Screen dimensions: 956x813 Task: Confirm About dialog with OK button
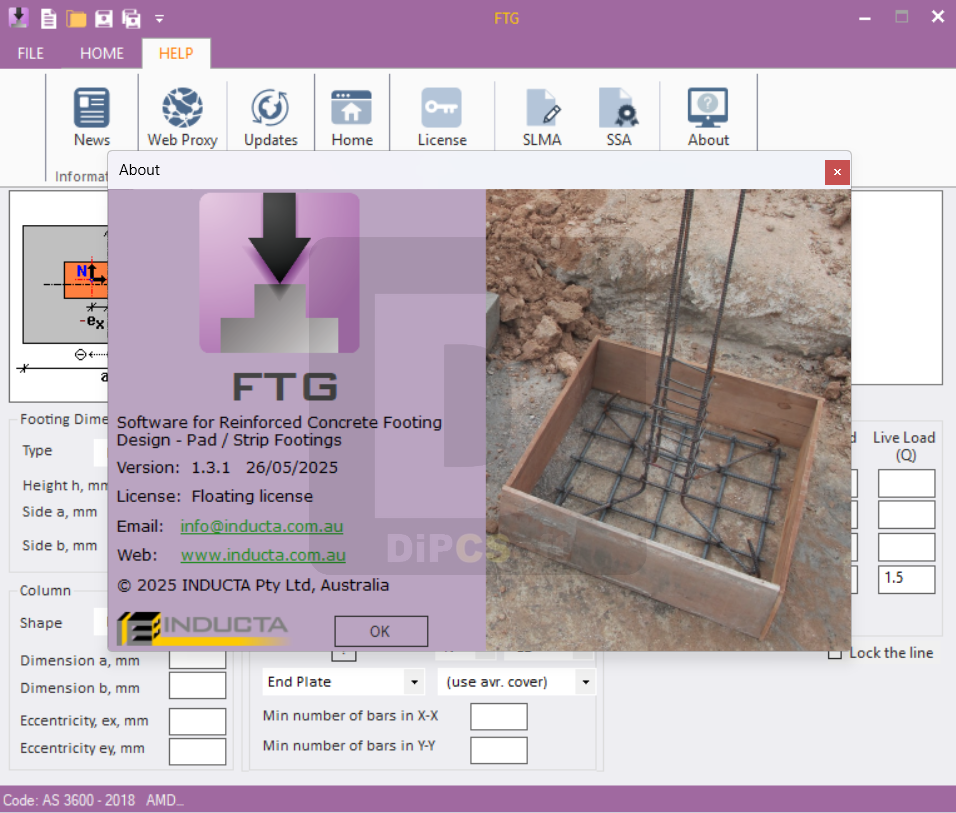(380, 631)
